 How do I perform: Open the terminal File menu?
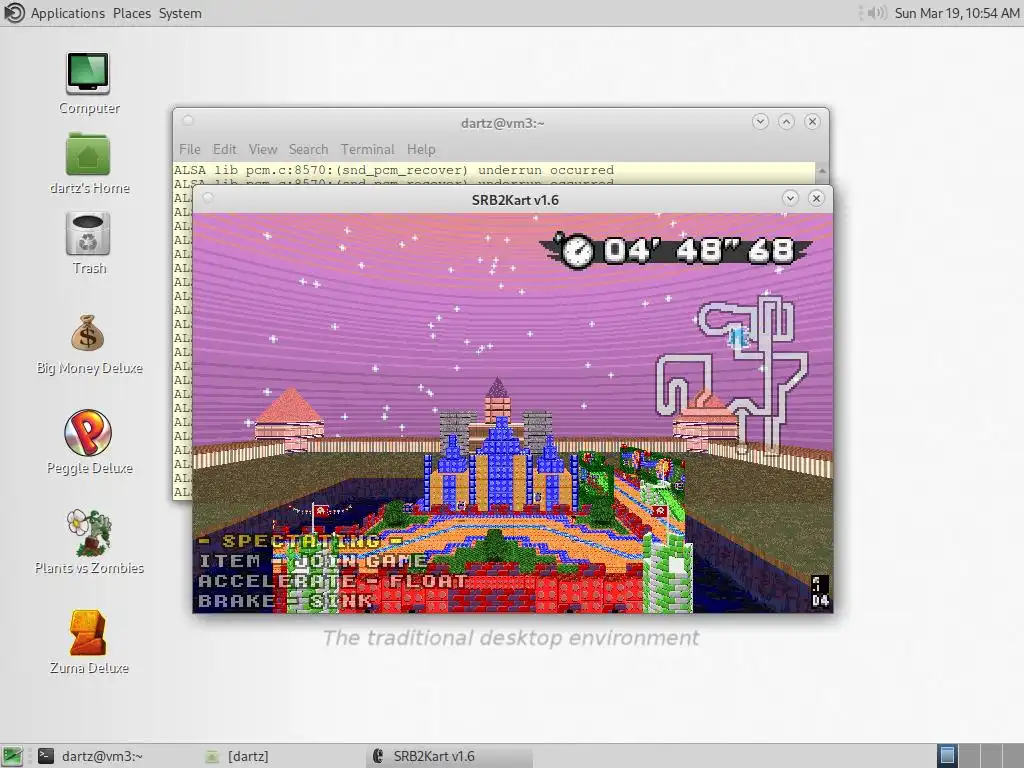190,150
